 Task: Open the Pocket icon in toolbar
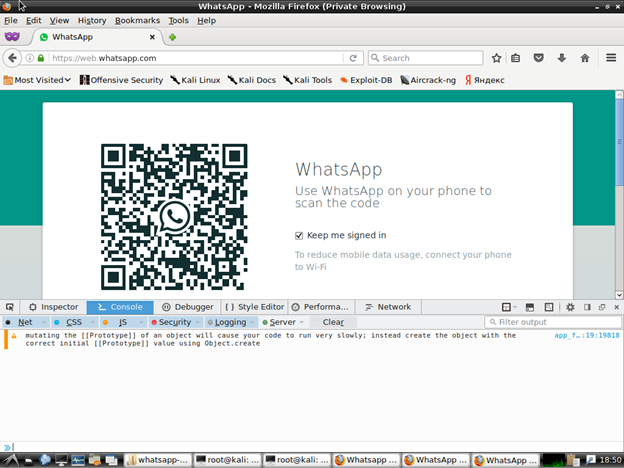point(538,58)
